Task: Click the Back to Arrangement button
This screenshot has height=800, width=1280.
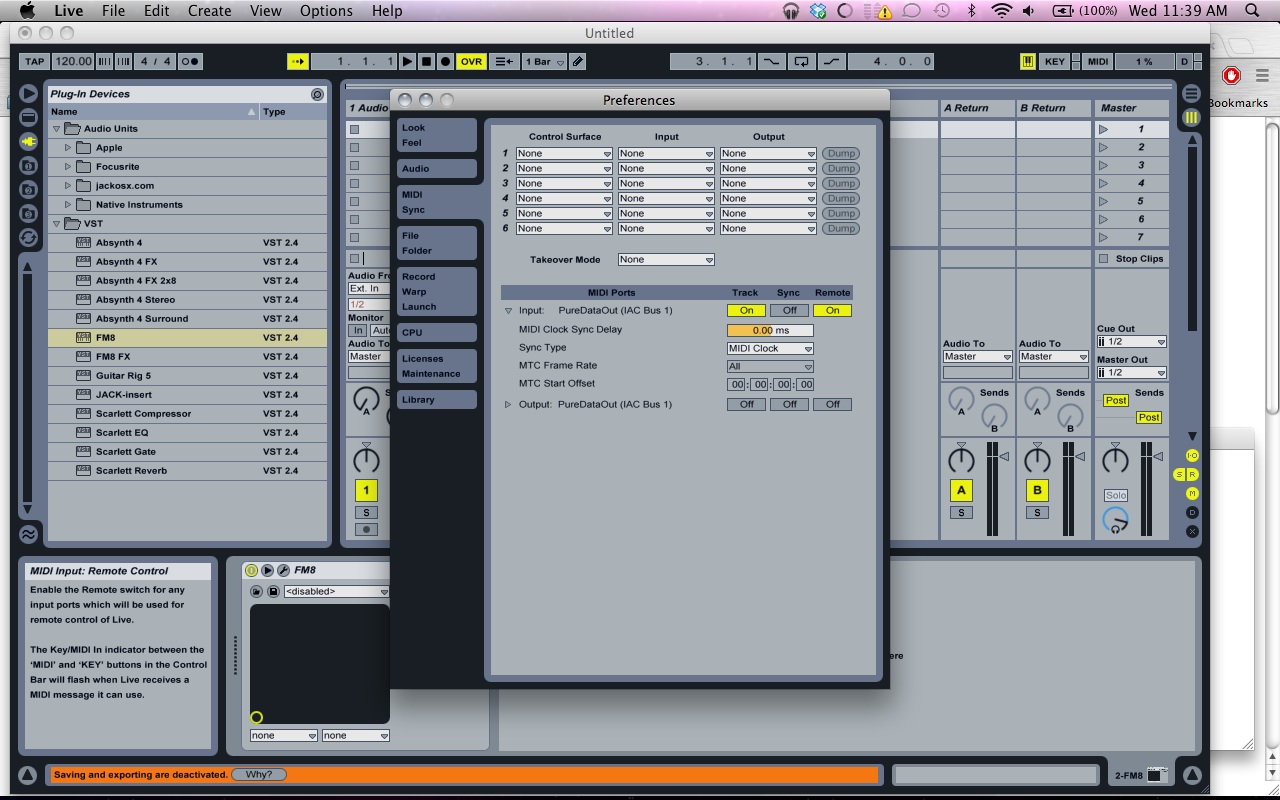Action: coord(505,61)
